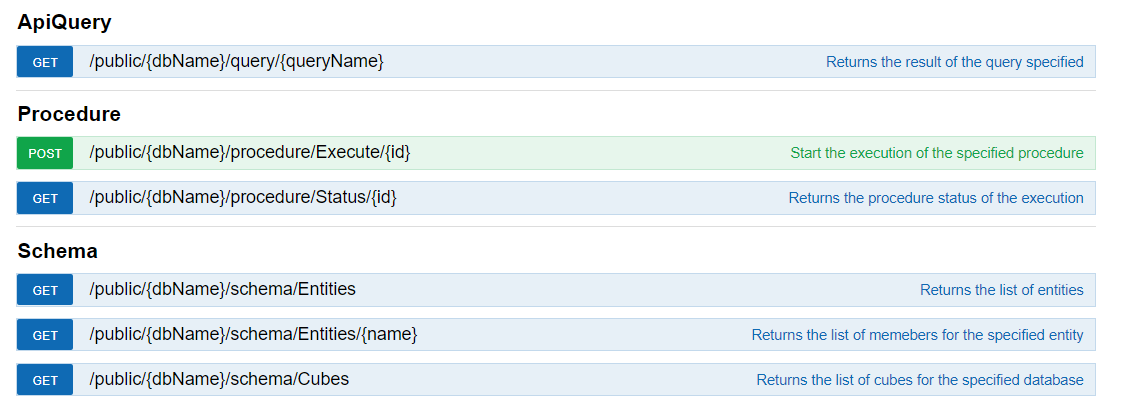Collapse the Schema section heading
The image size is (1121, 416).
tap(57, 251)
